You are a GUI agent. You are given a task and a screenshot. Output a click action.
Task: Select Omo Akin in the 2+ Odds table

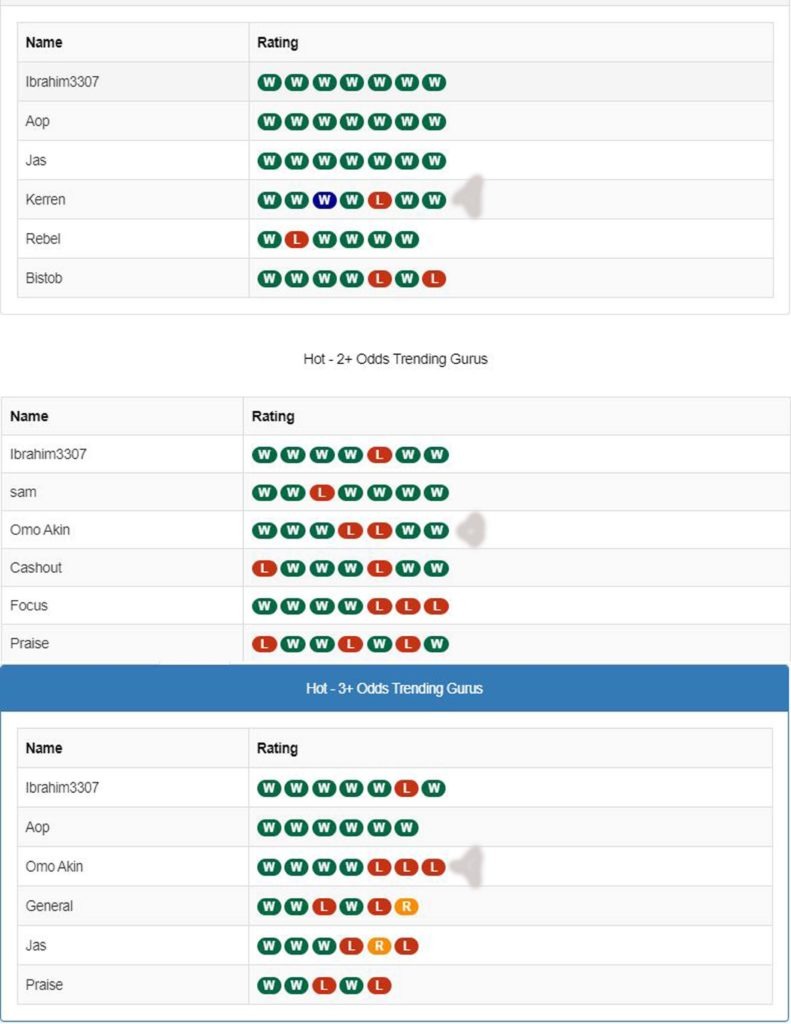coord(40,530)
